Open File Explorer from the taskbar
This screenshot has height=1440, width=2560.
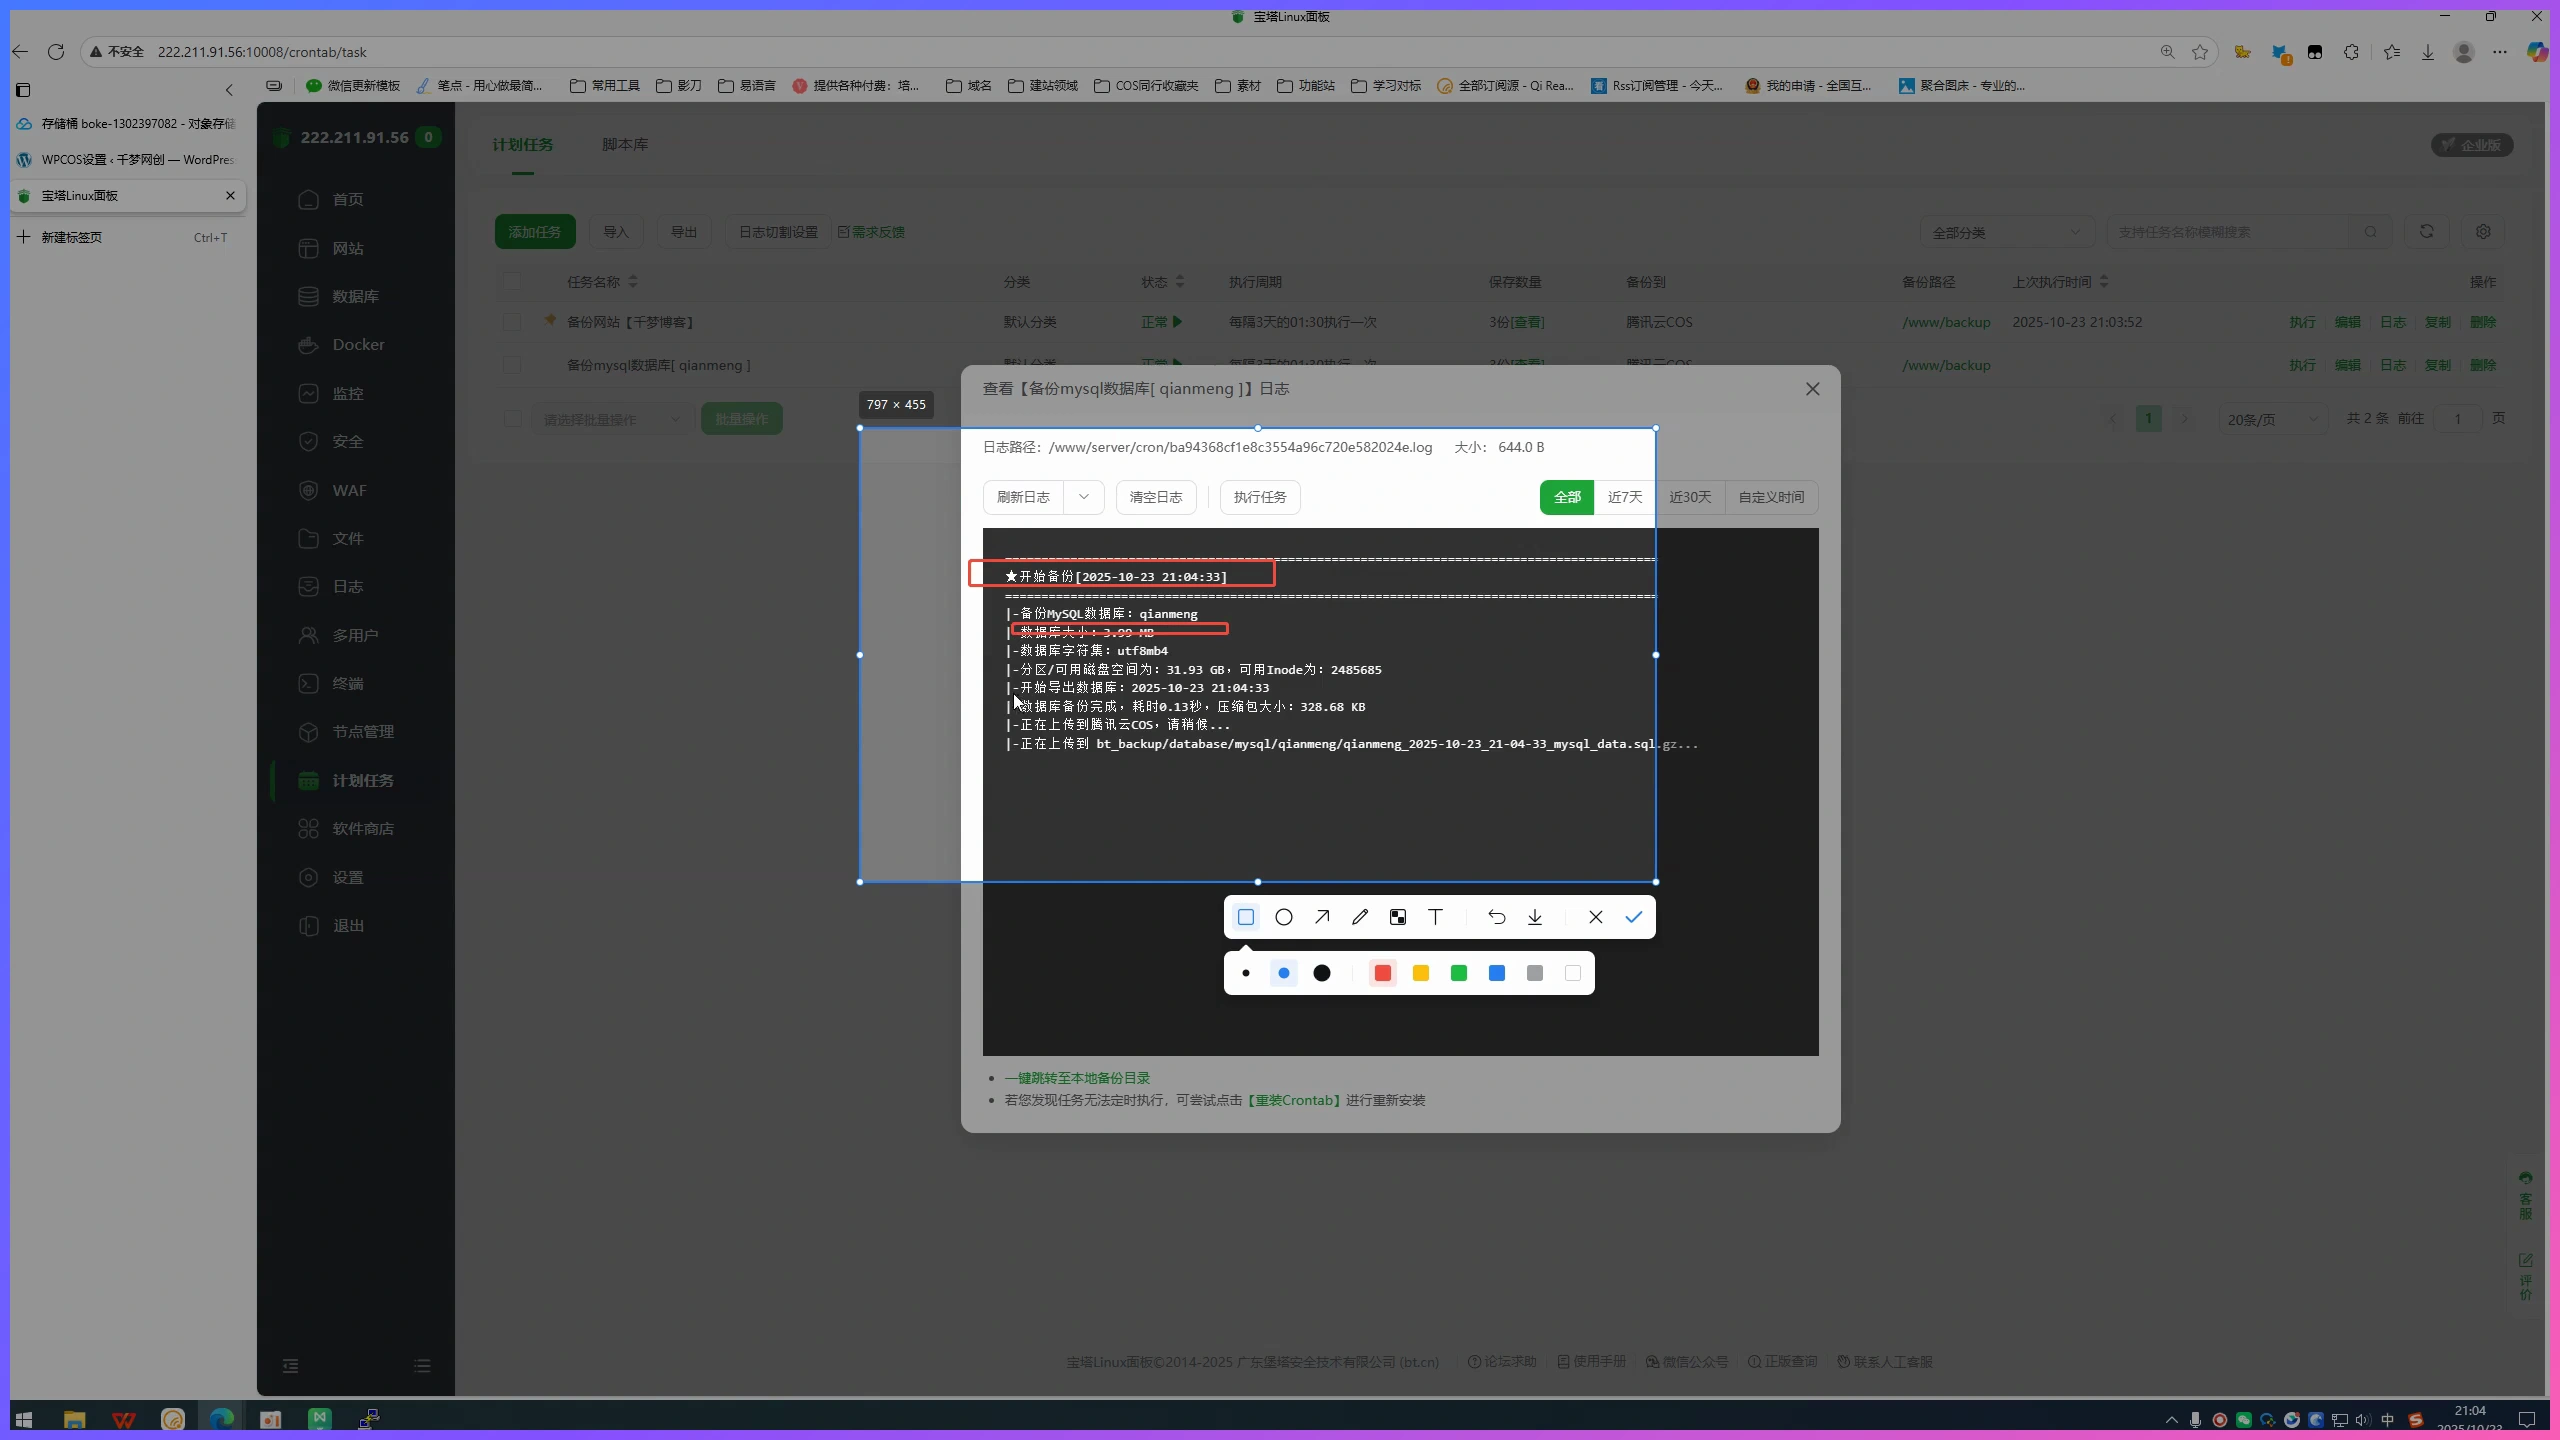coord(74,1419)
